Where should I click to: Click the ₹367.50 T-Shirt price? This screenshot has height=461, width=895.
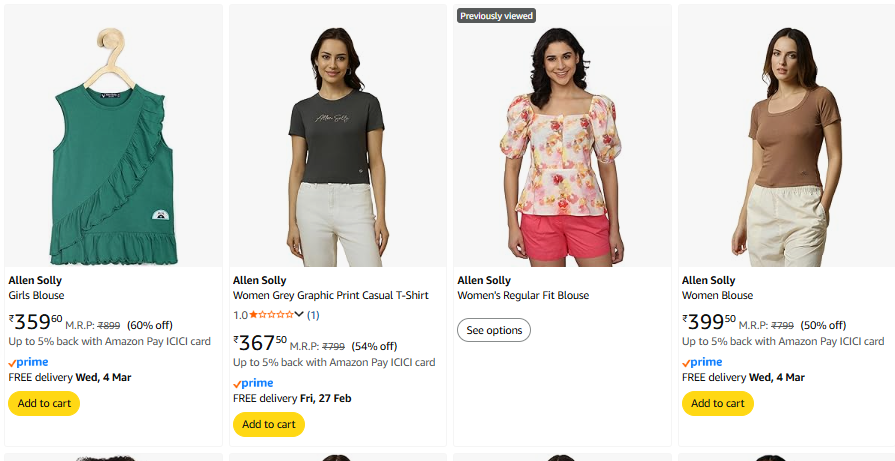pyautogui.click(x=260, y=343)
